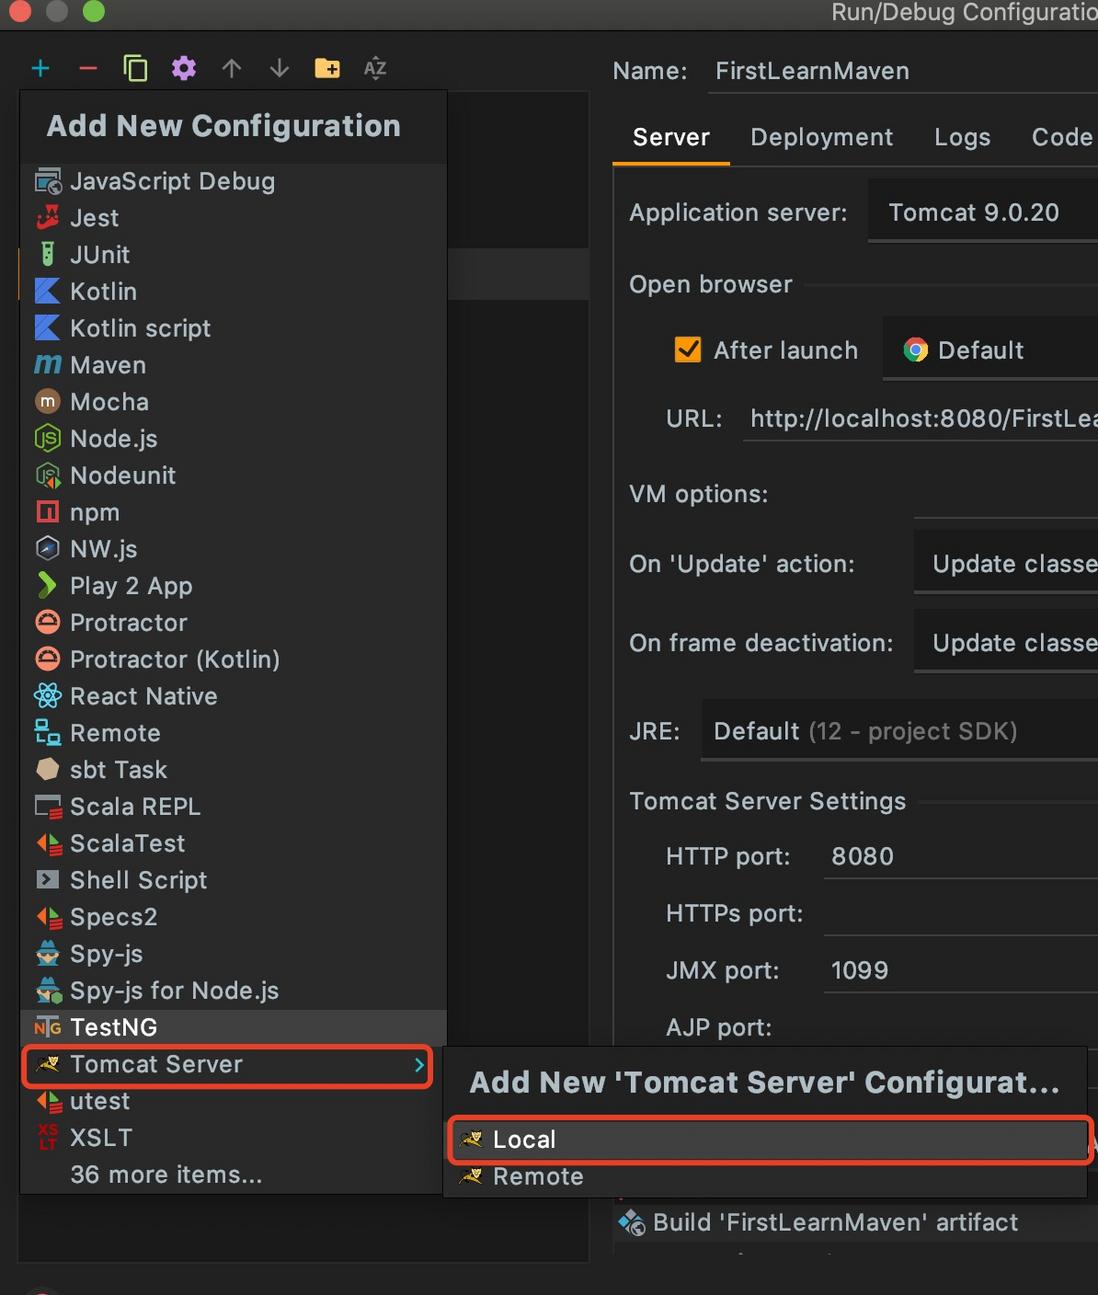The width and height of the screenshot is (1098, 1295).
Task: Move configuration down with the down arrow
Action: click(279, 68)
